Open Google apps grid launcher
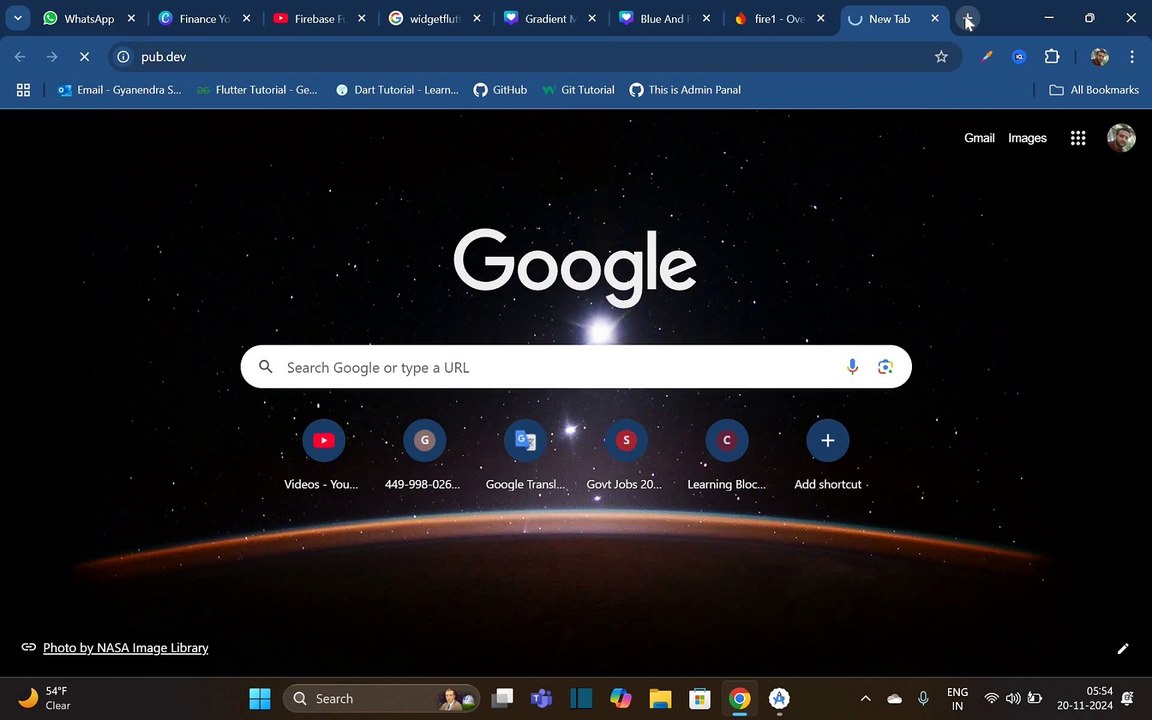This screenshot has width=1152, height=720. (x=1078, y=138)
